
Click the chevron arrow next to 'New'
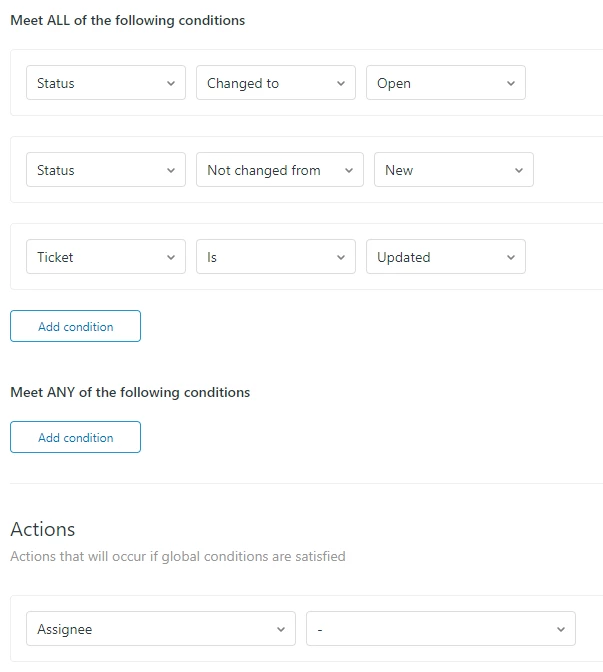(519, 171)
